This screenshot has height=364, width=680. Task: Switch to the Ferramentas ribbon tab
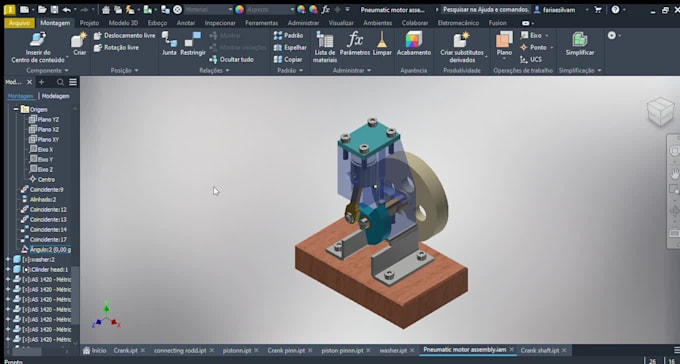pyautogui.click(x=262, y=23)
